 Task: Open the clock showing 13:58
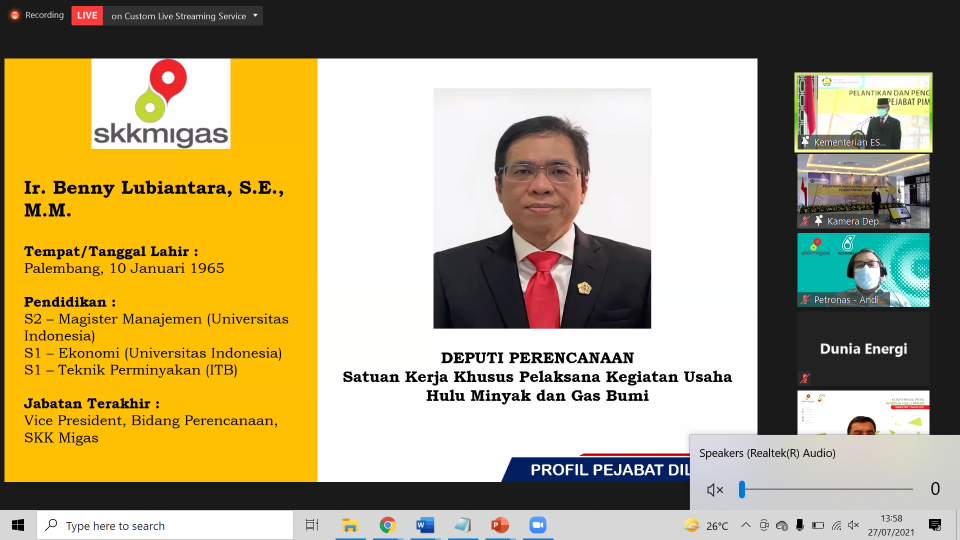891,525
